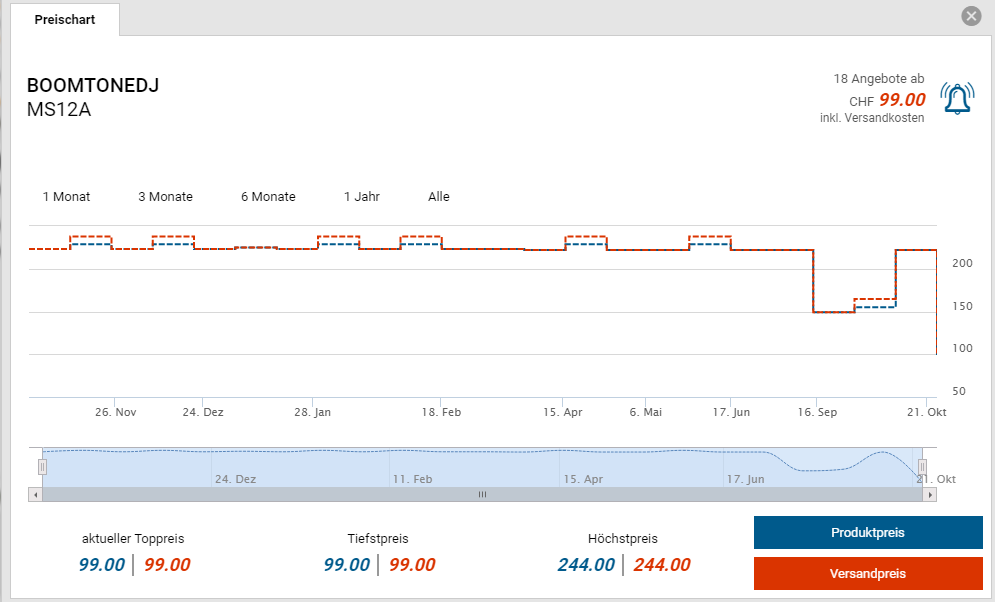The width and height of the screenshot is (995, 602).
Task: Click the price alert bell icon
Action: (957, 98)
